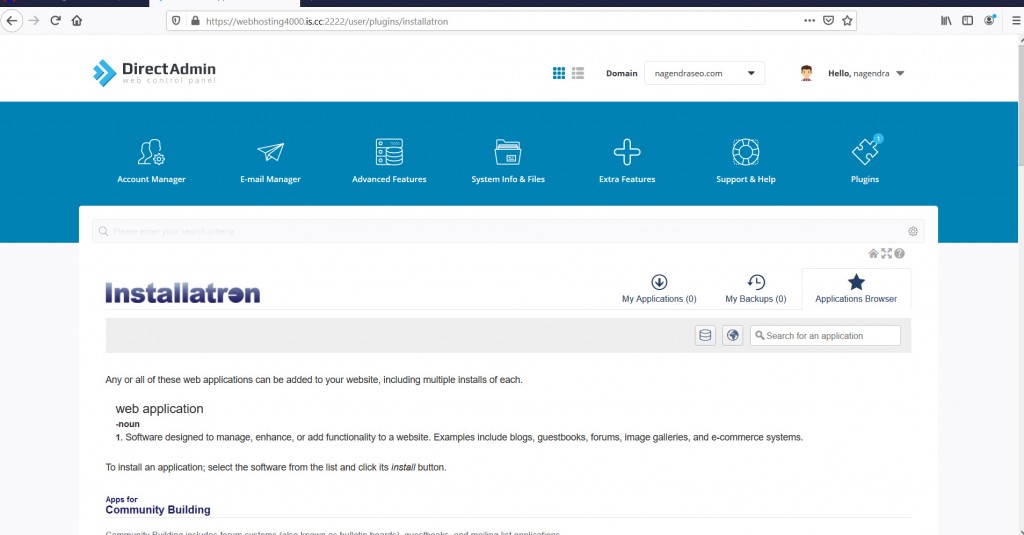Viewport: 1024px width, 535px height.
Task: Open Support & Help
Action: click(746, 161)
